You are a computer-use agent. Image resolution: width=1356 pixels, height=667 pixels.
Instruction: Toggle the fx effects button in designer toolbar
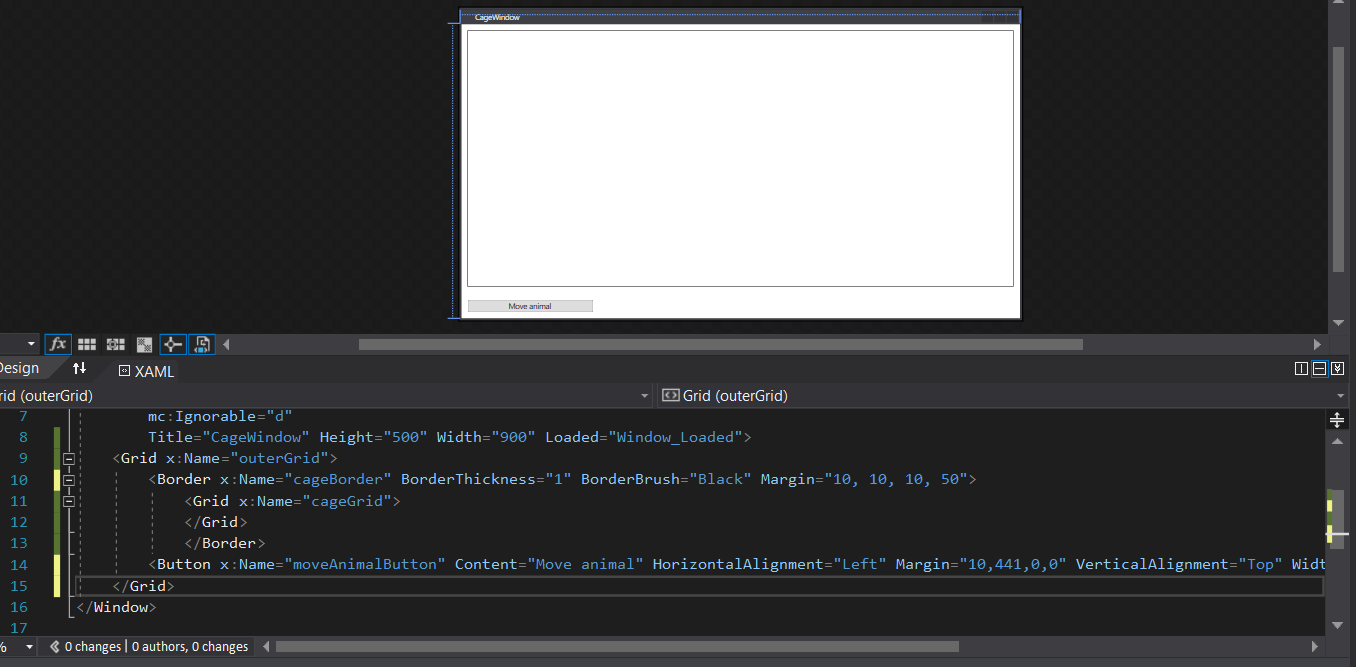(58, 344)
